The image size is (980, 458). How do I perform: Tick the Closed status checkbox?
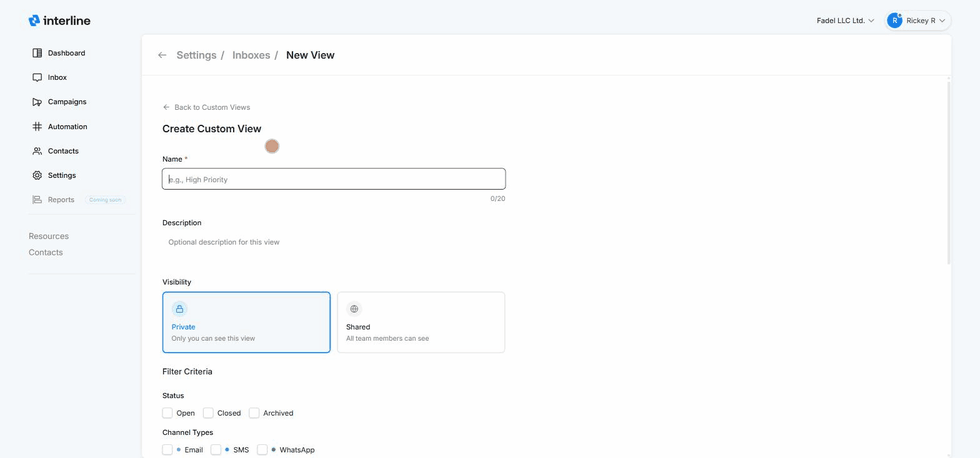click(208, 413)
